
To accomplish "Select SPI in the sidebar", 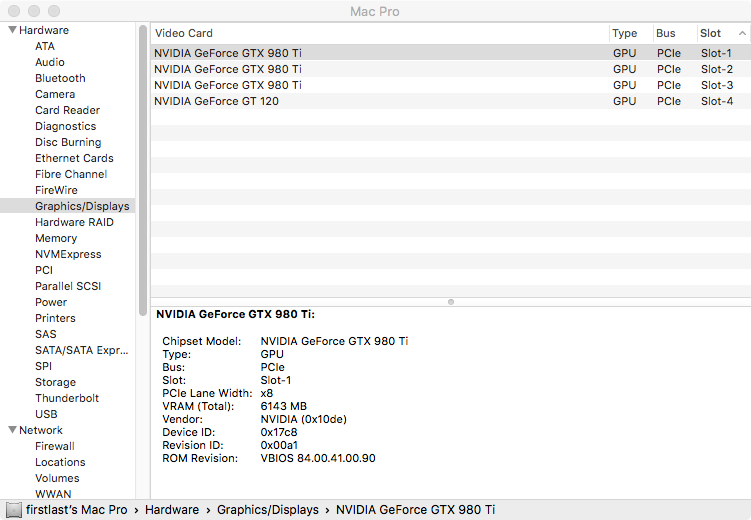I will [x=43, y=366].
